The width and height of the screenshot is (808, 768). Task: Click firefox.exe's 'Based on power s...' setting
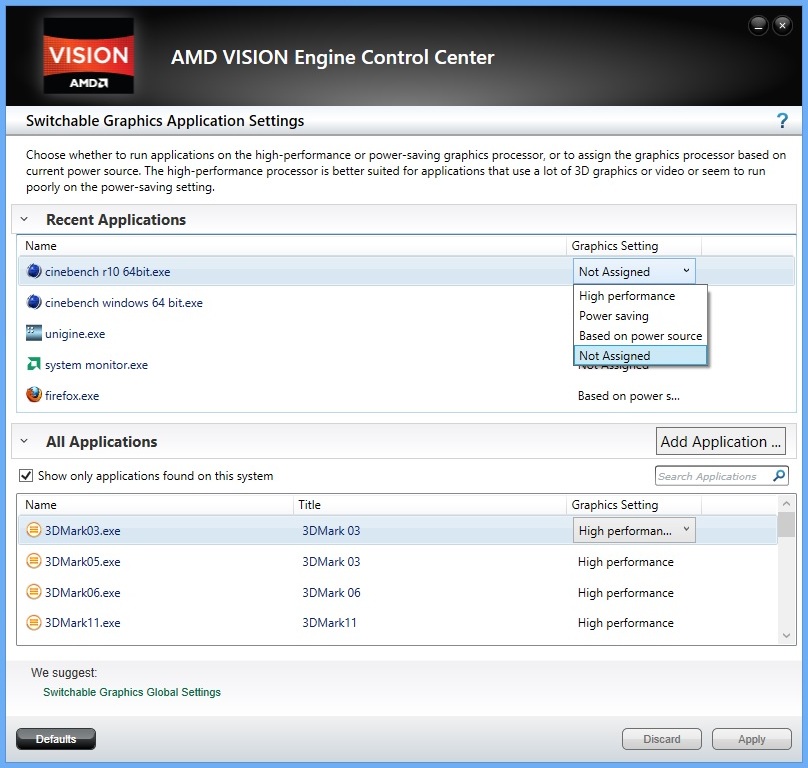(x=629, y=396)
